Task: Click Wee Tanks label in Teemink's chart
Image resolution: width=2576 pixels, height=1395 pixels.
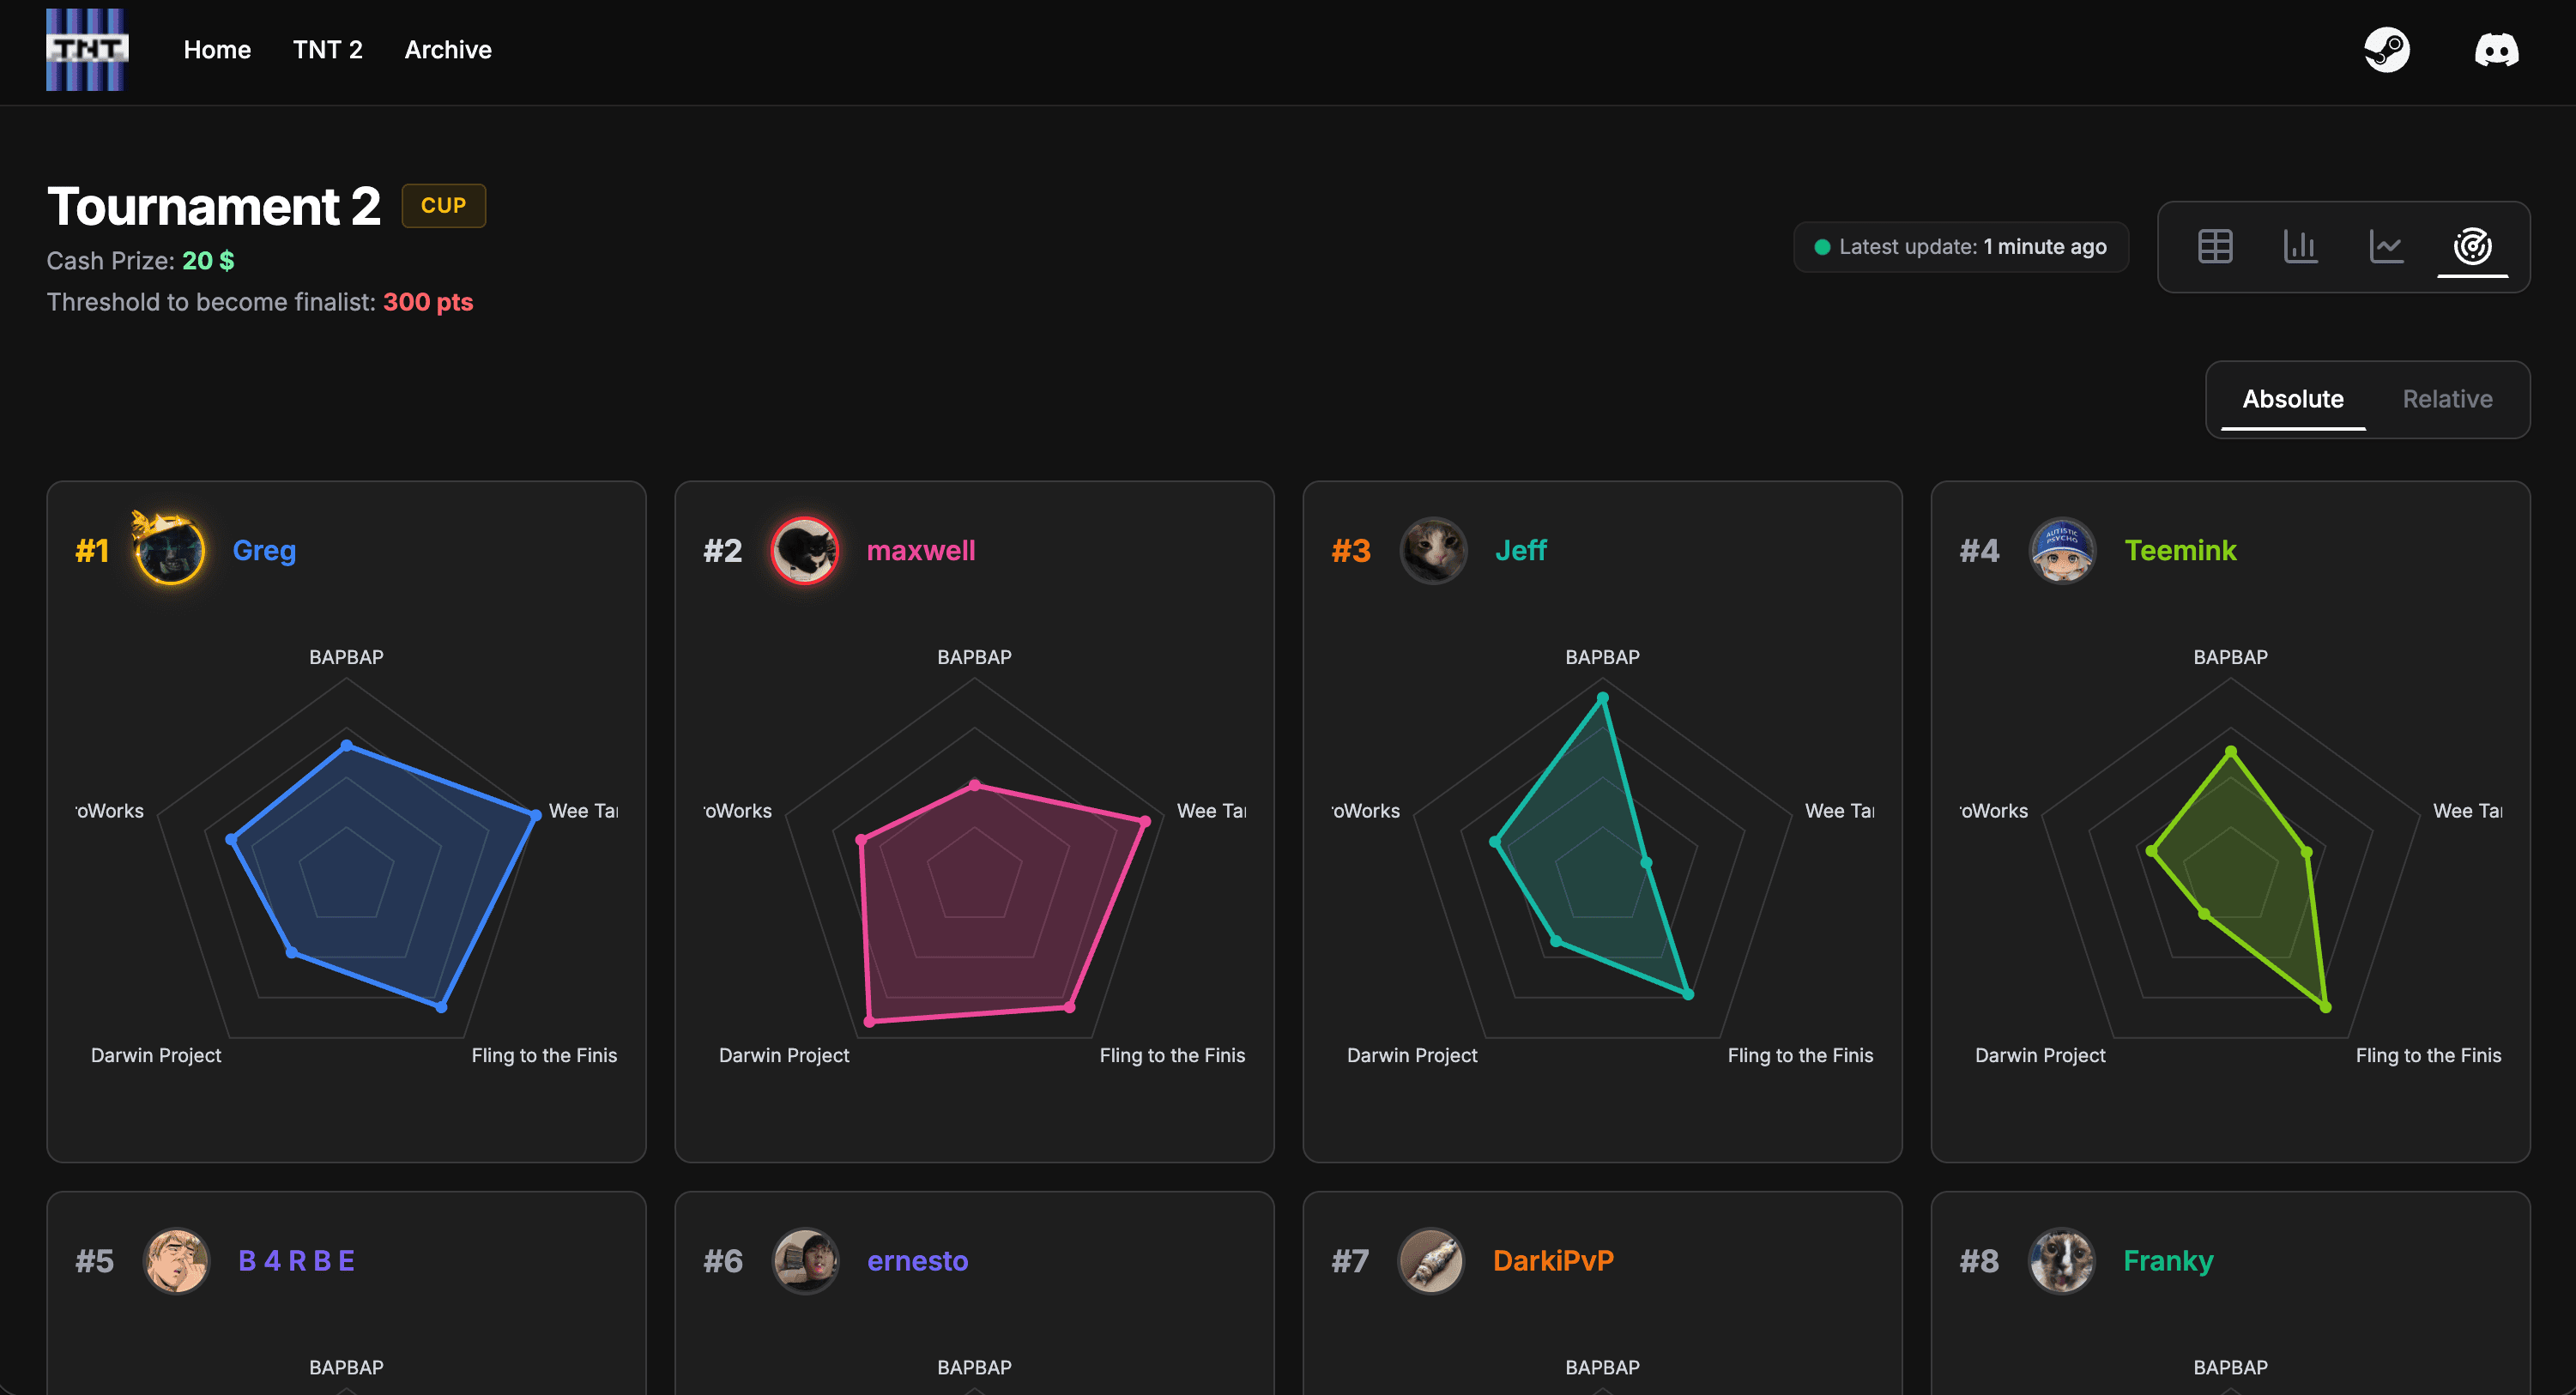Action: click(2467, 811)
